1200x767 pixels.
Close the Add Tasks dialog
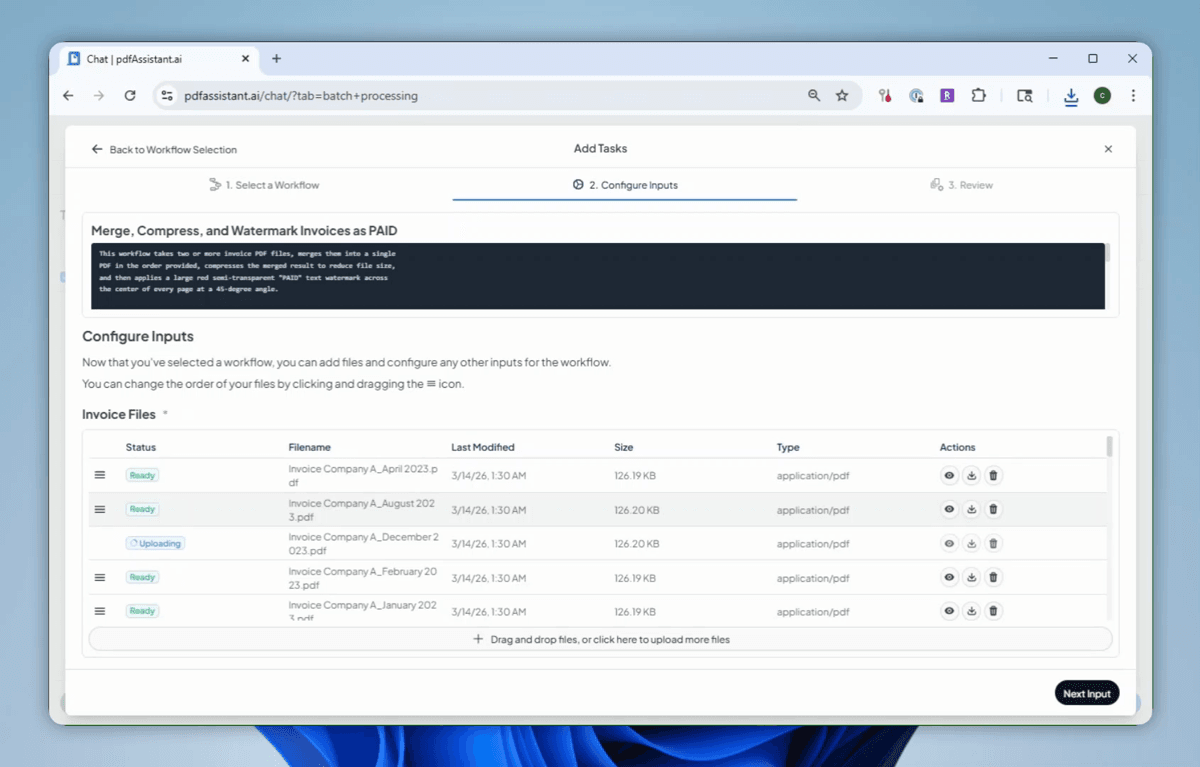(1108, 149)
